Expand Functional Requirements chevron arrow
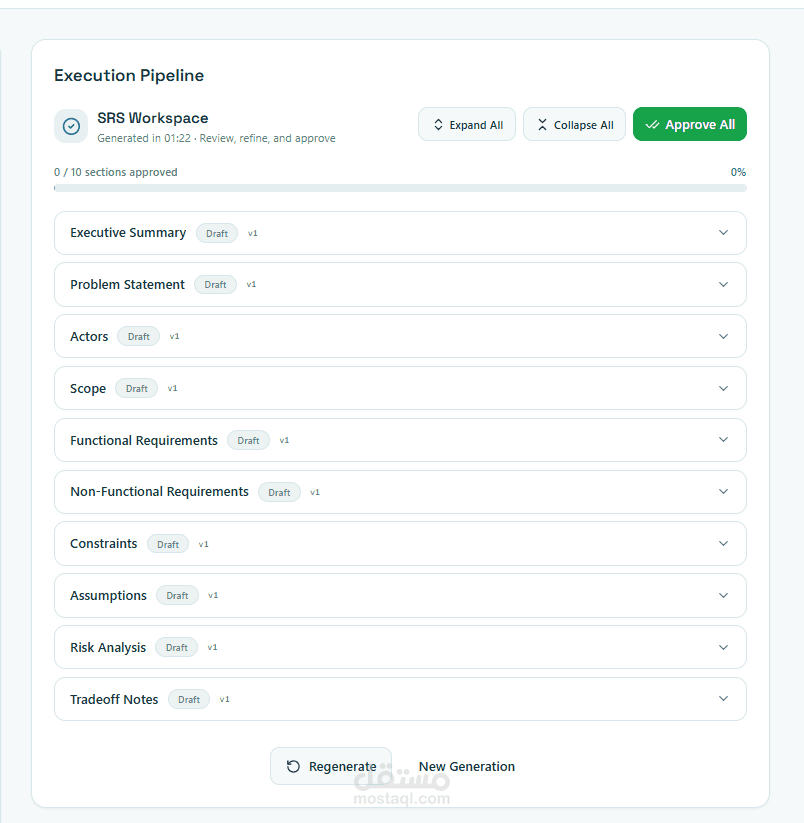The height and width of the screenshot is (823, 804). [724, 440]
